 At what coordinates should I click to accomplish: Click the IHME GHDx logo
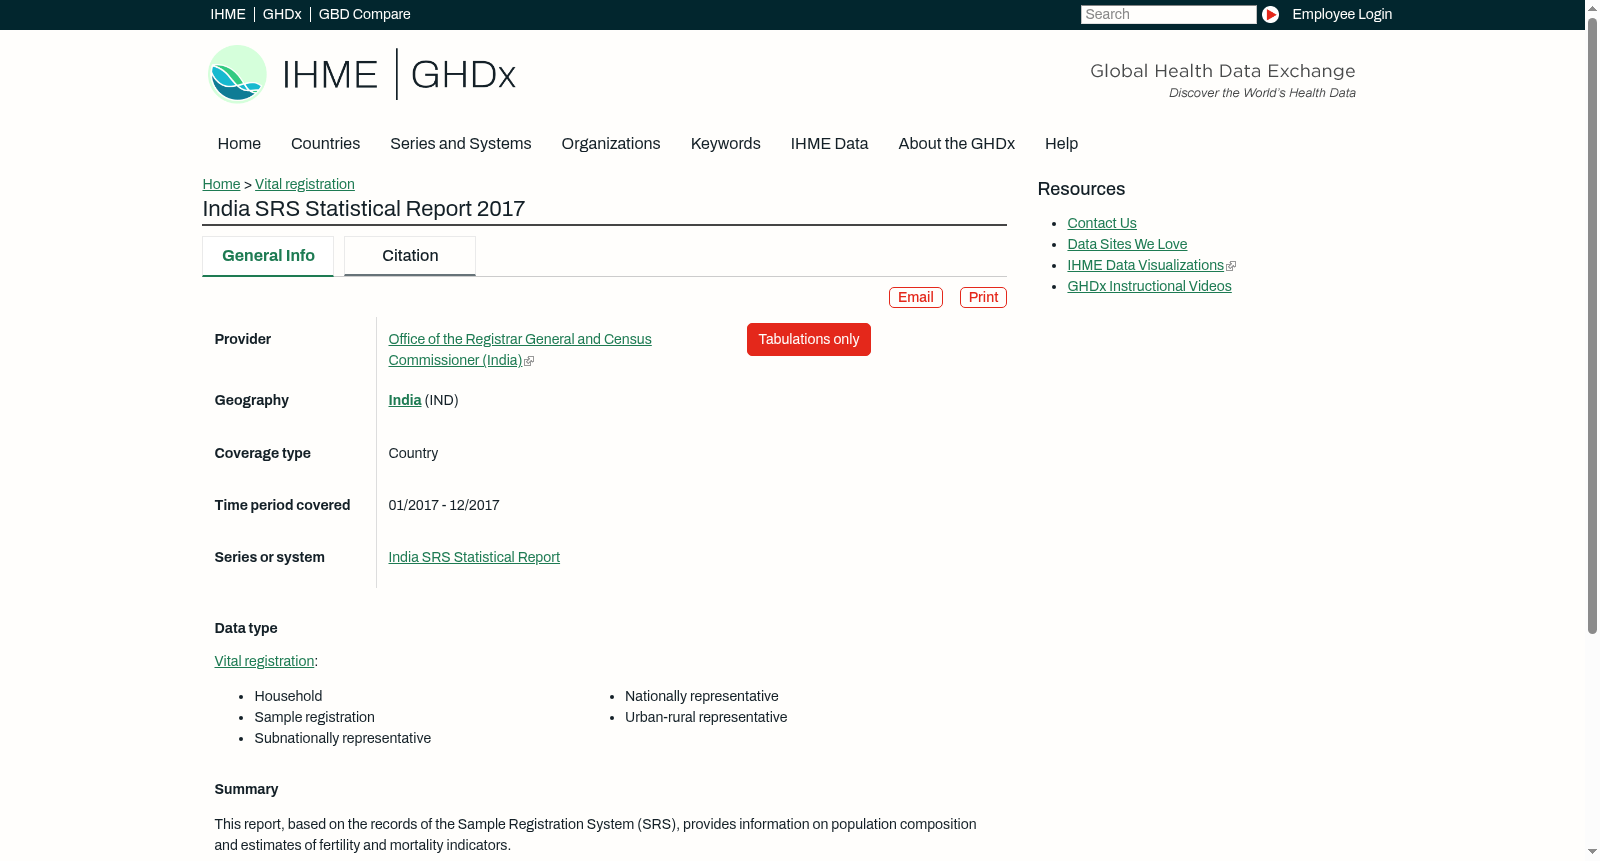[x=362, y=74]
